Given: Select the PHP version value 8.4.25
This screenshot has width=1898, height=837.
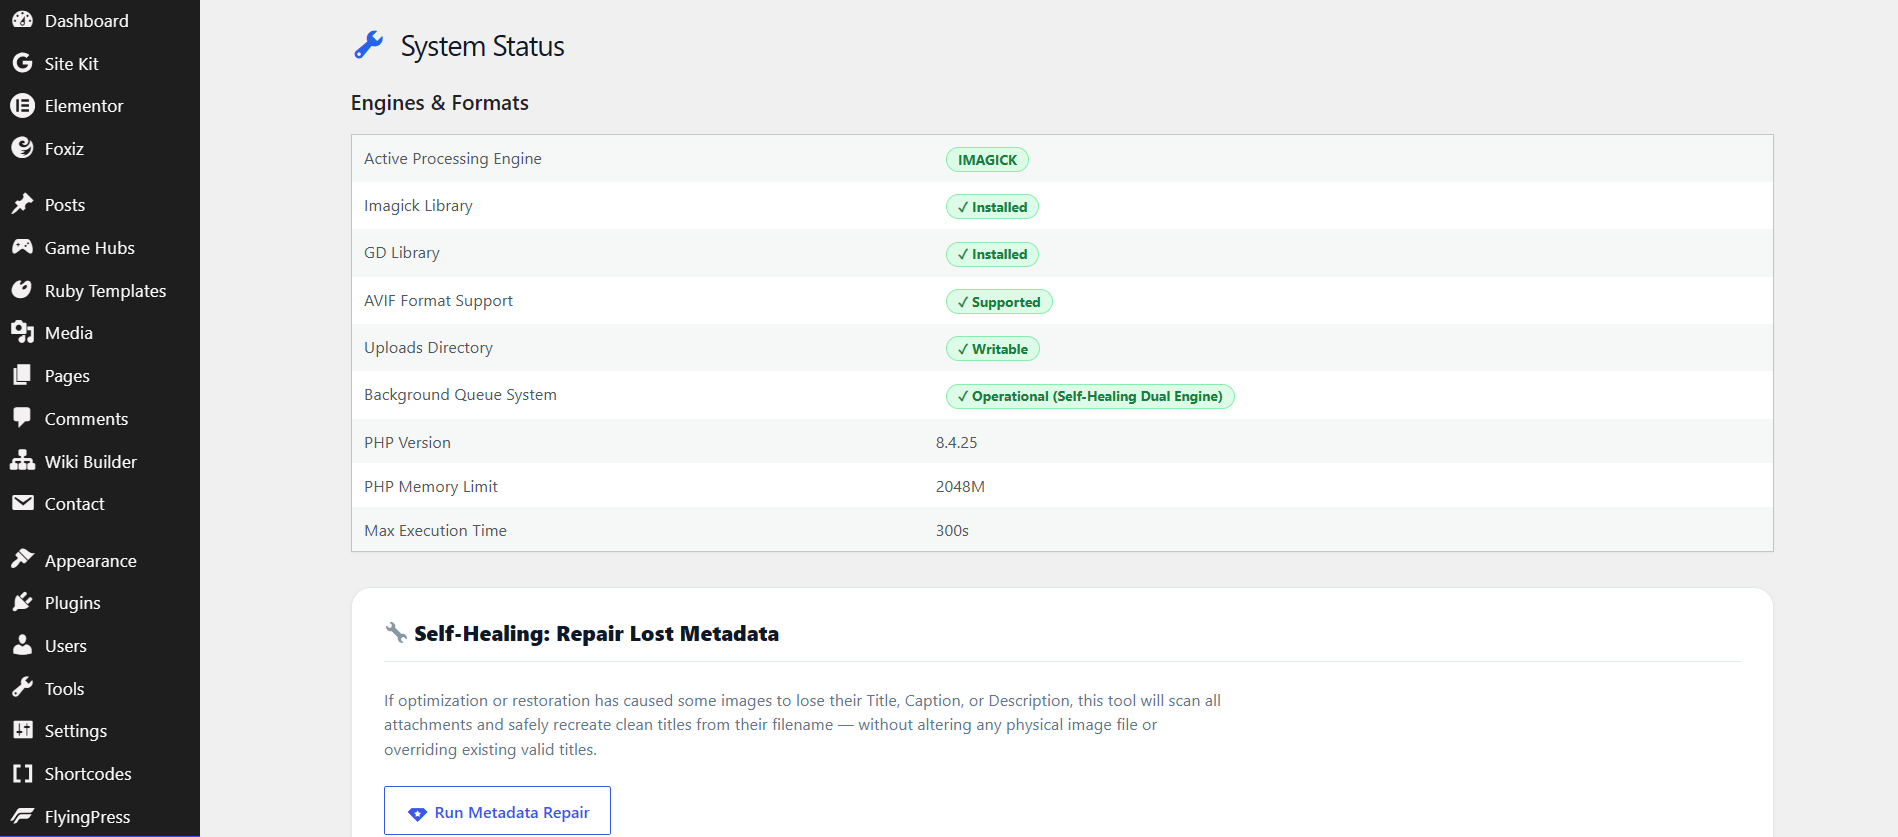Looking at the screenshot, I should (956, 442).
